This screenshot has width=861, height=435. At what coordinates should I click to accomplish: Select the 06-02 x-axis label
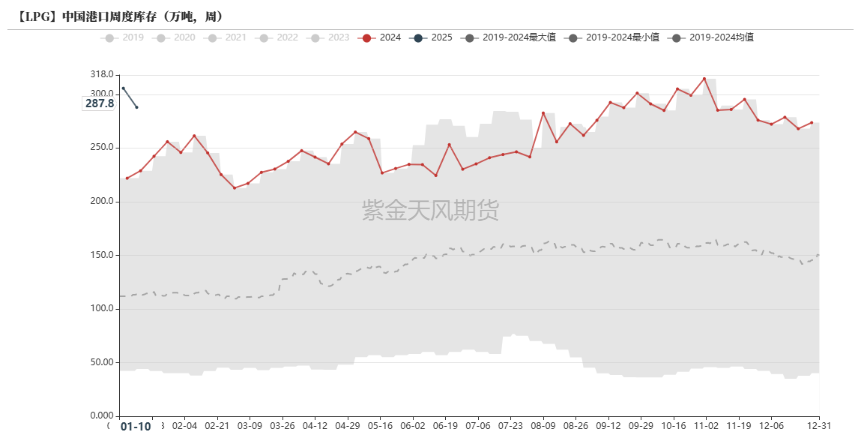click(412, 426)
